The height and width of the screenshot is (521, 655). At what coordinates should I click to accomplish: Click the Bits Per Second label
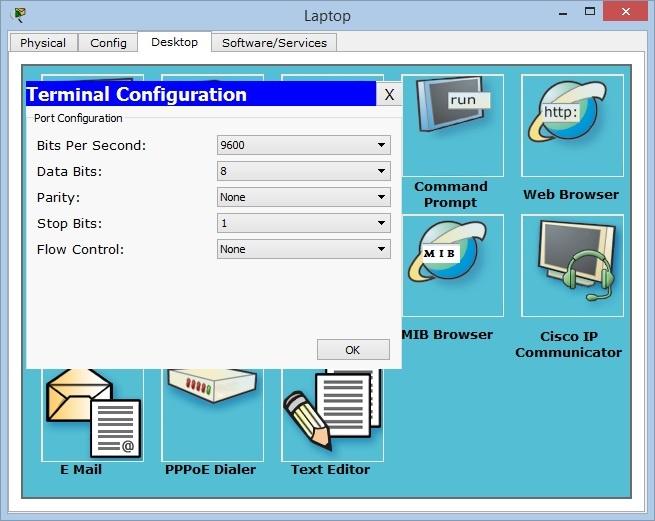pos(91,145)
